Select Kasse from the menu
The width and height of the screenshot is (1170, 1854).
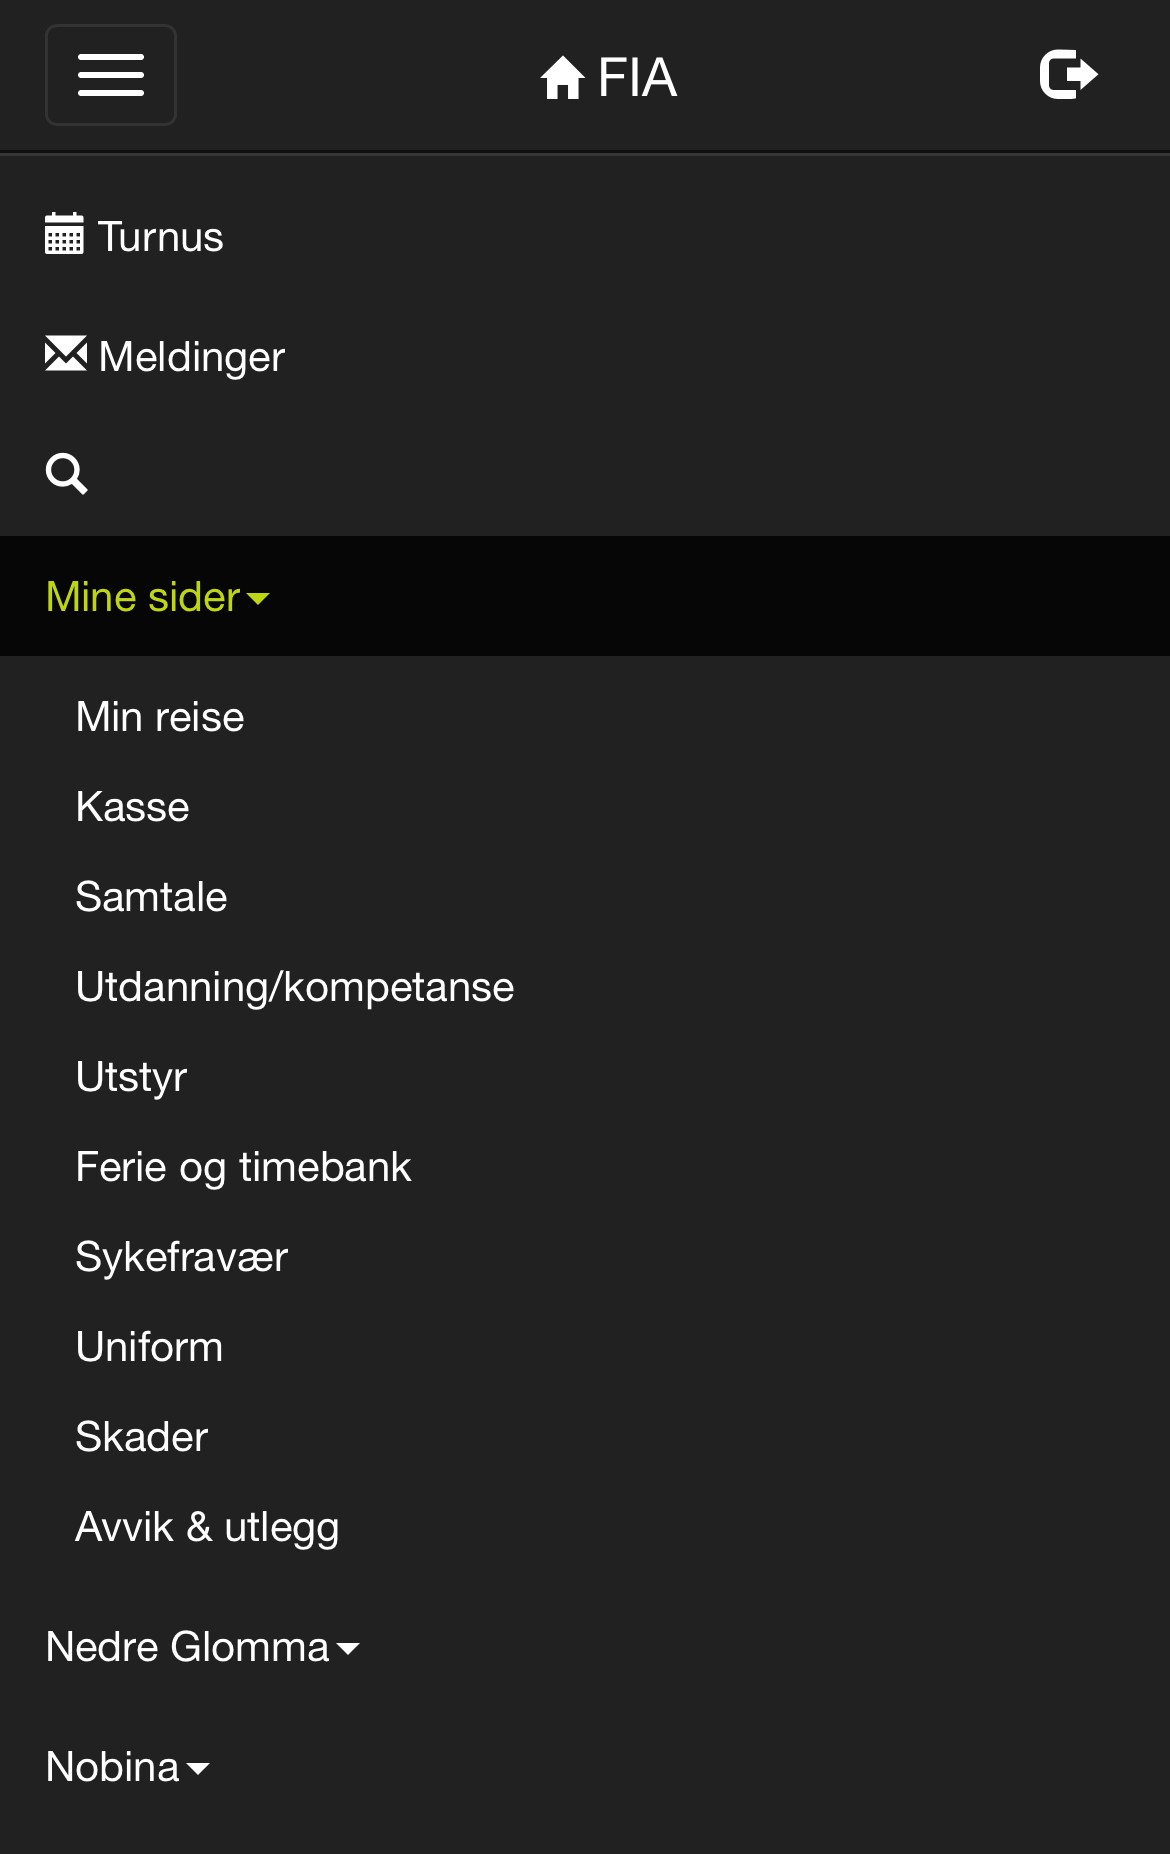click(133, 807)
